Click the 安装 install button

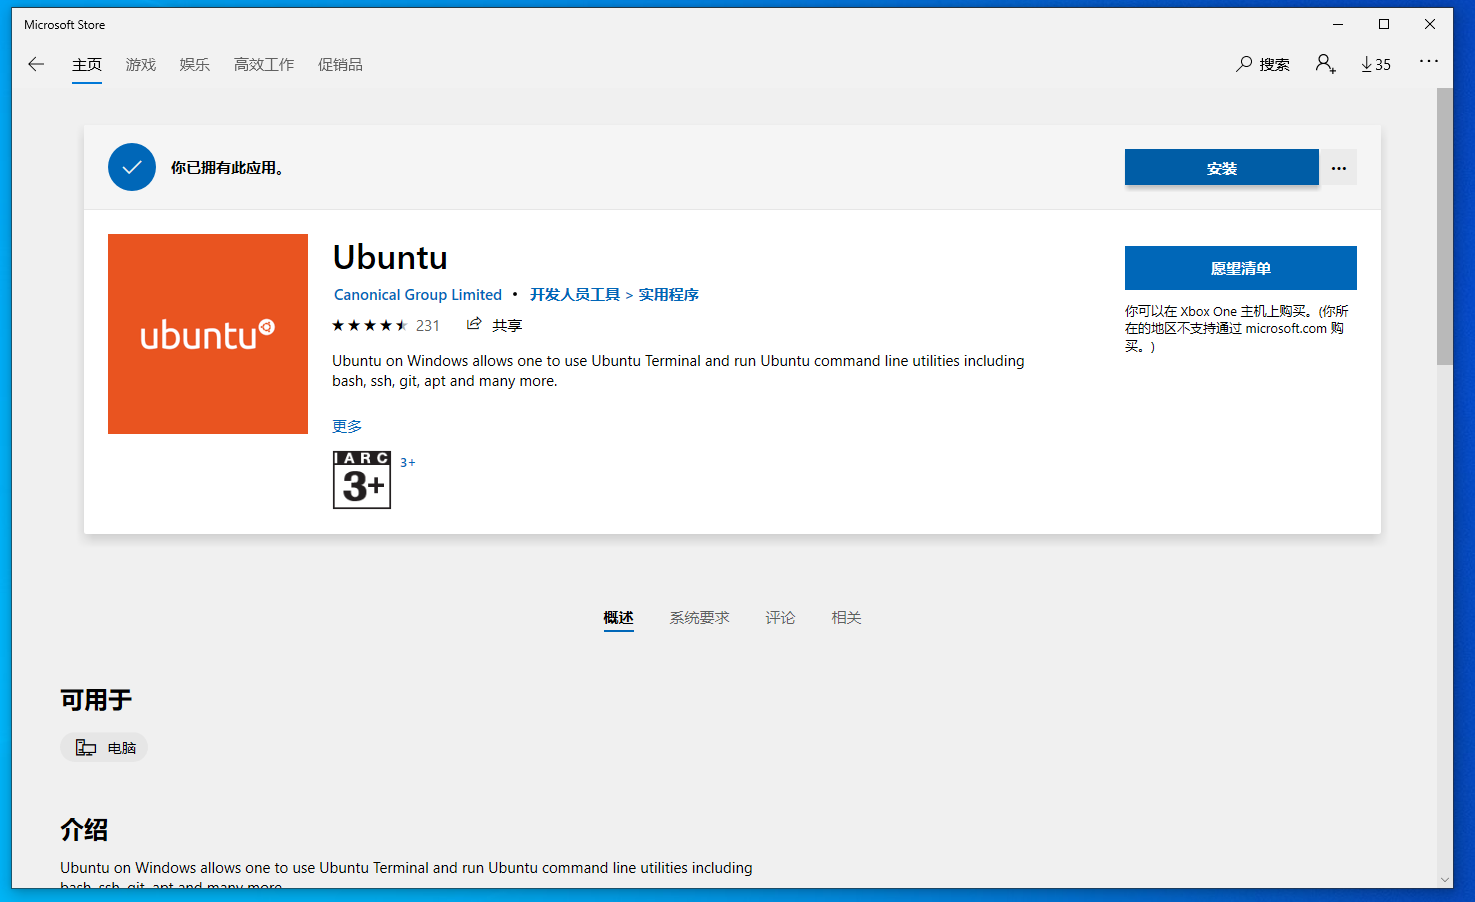(1221, 167)
